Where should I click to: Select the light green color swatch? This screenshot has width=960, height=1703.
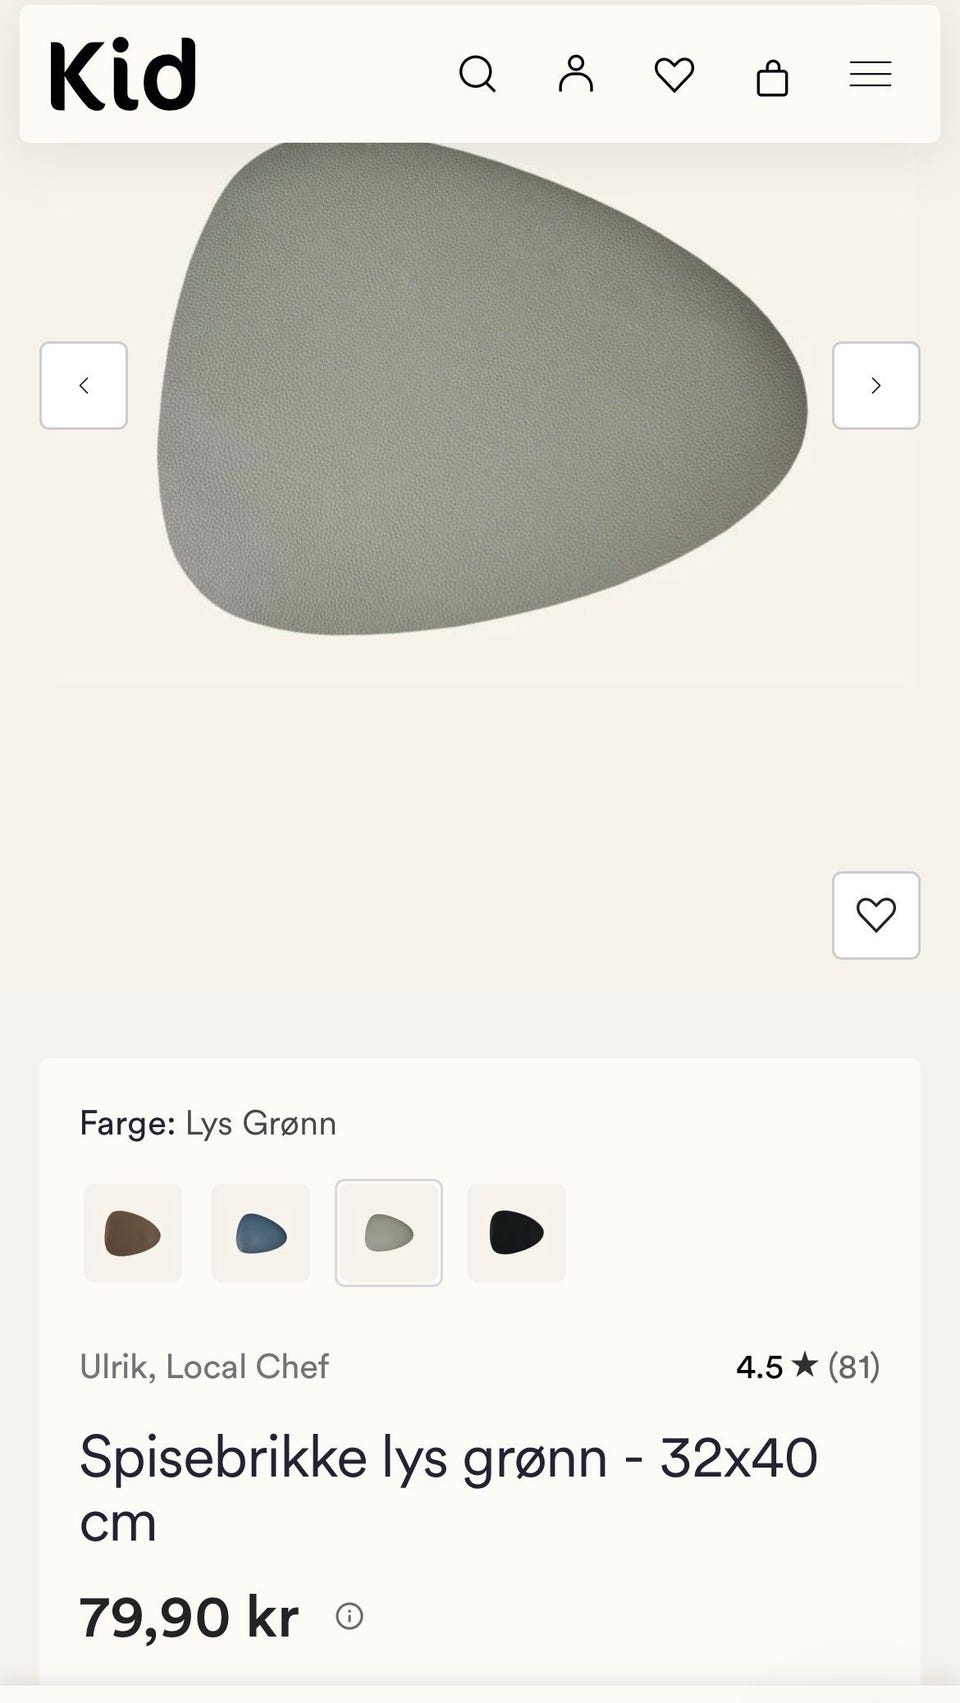tap(389, 1233)
